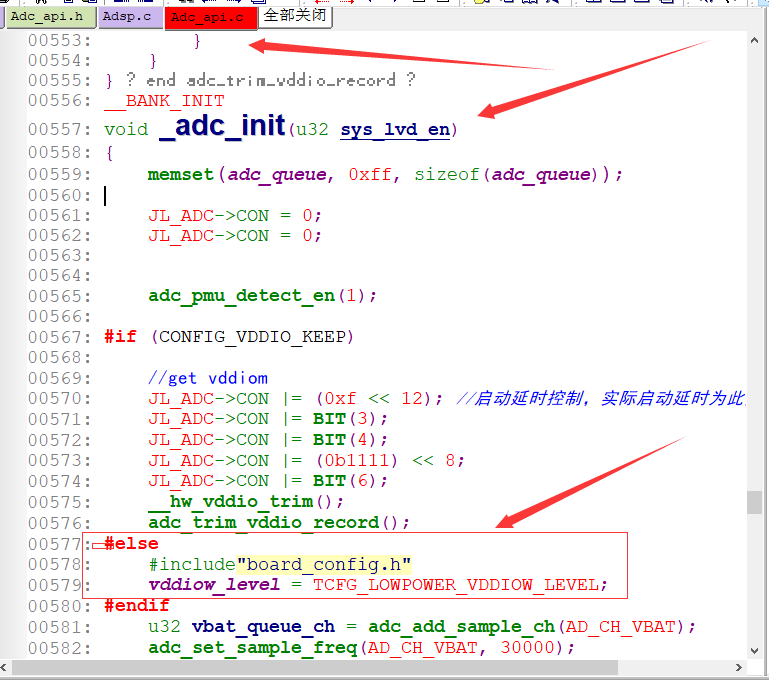769x685 pixels.
Task: Click the #endif directive on line 580
Action: pyautogui.click(x=137, y=606)
